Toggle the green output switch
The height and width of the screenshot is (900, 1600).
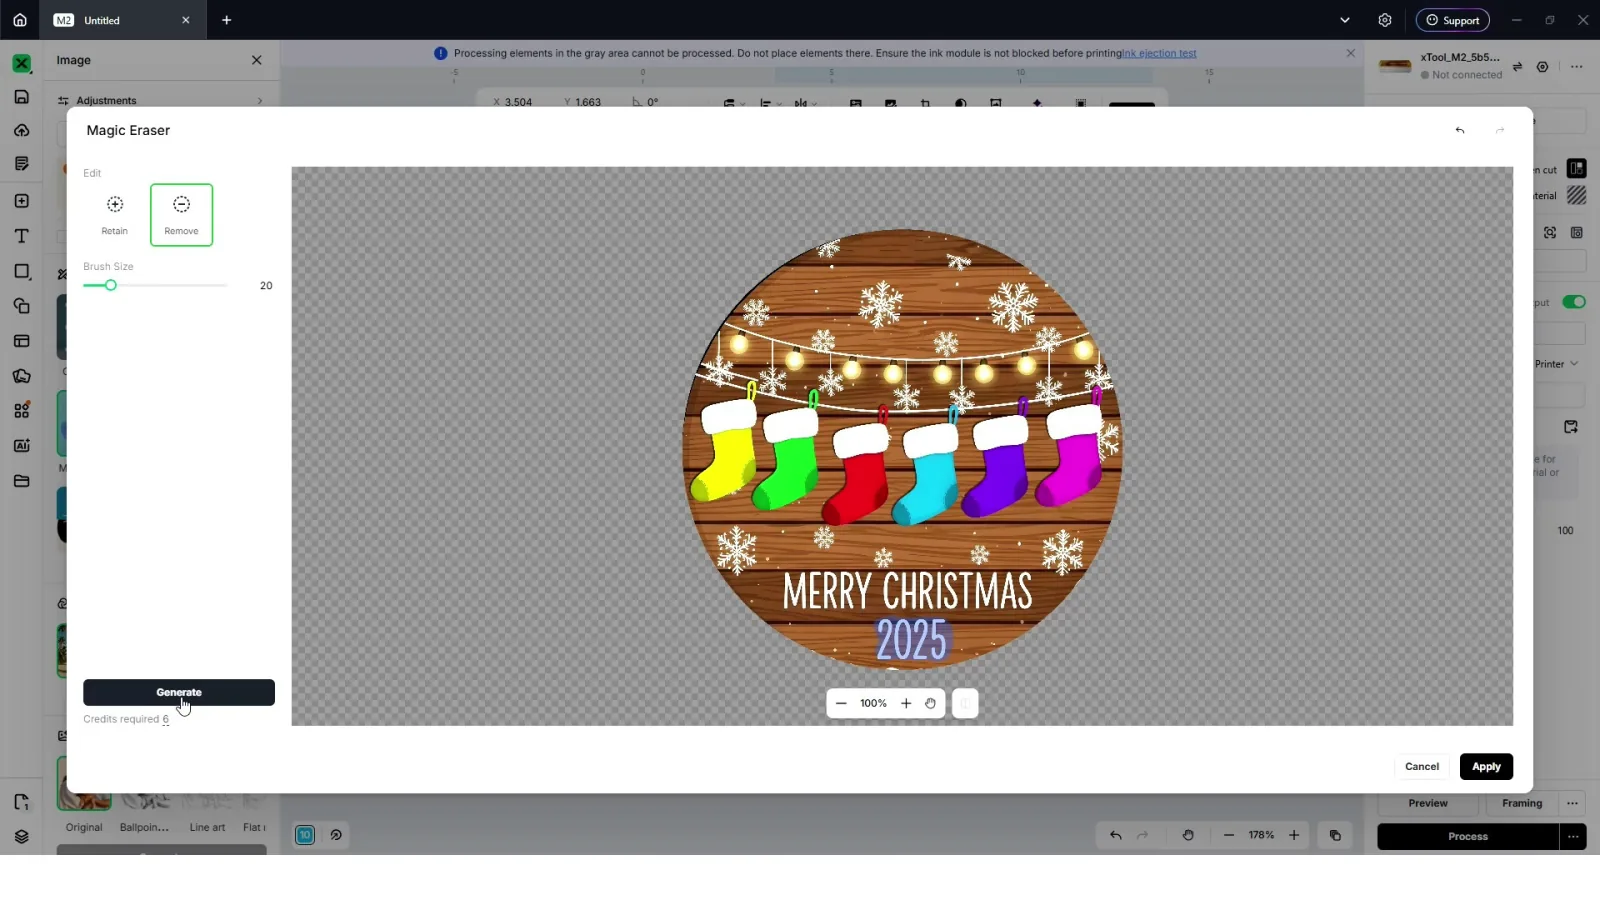click(1574, 302)
